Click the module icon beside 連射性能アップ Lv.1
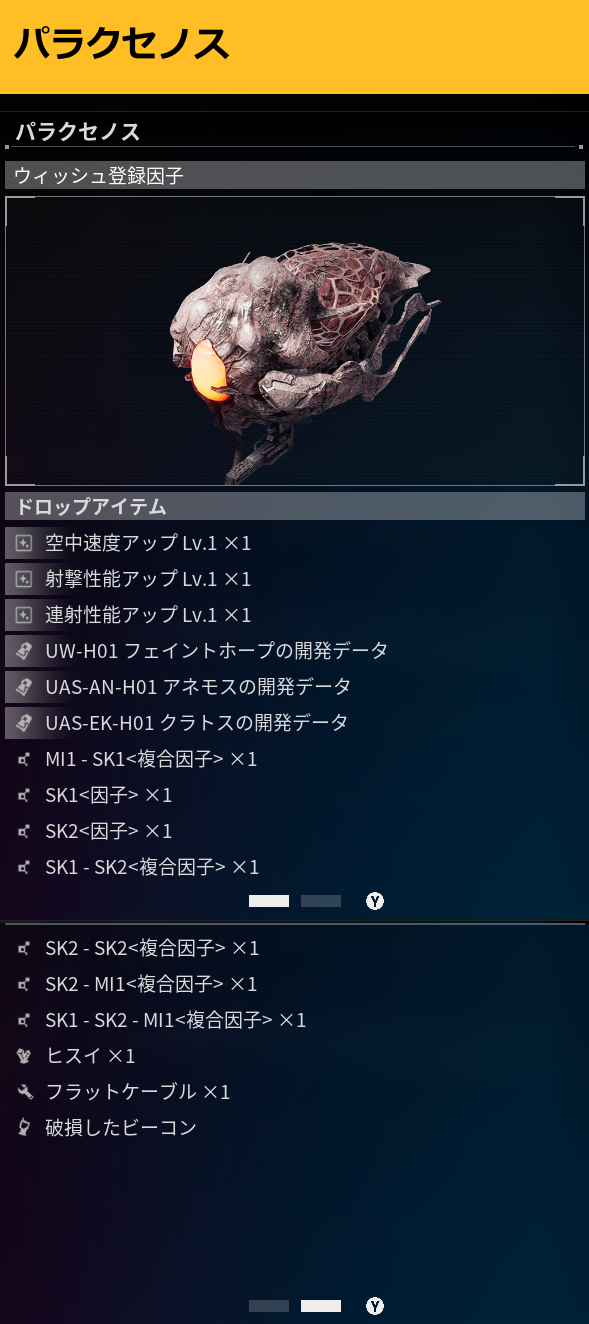 click(x=24, y=615)
